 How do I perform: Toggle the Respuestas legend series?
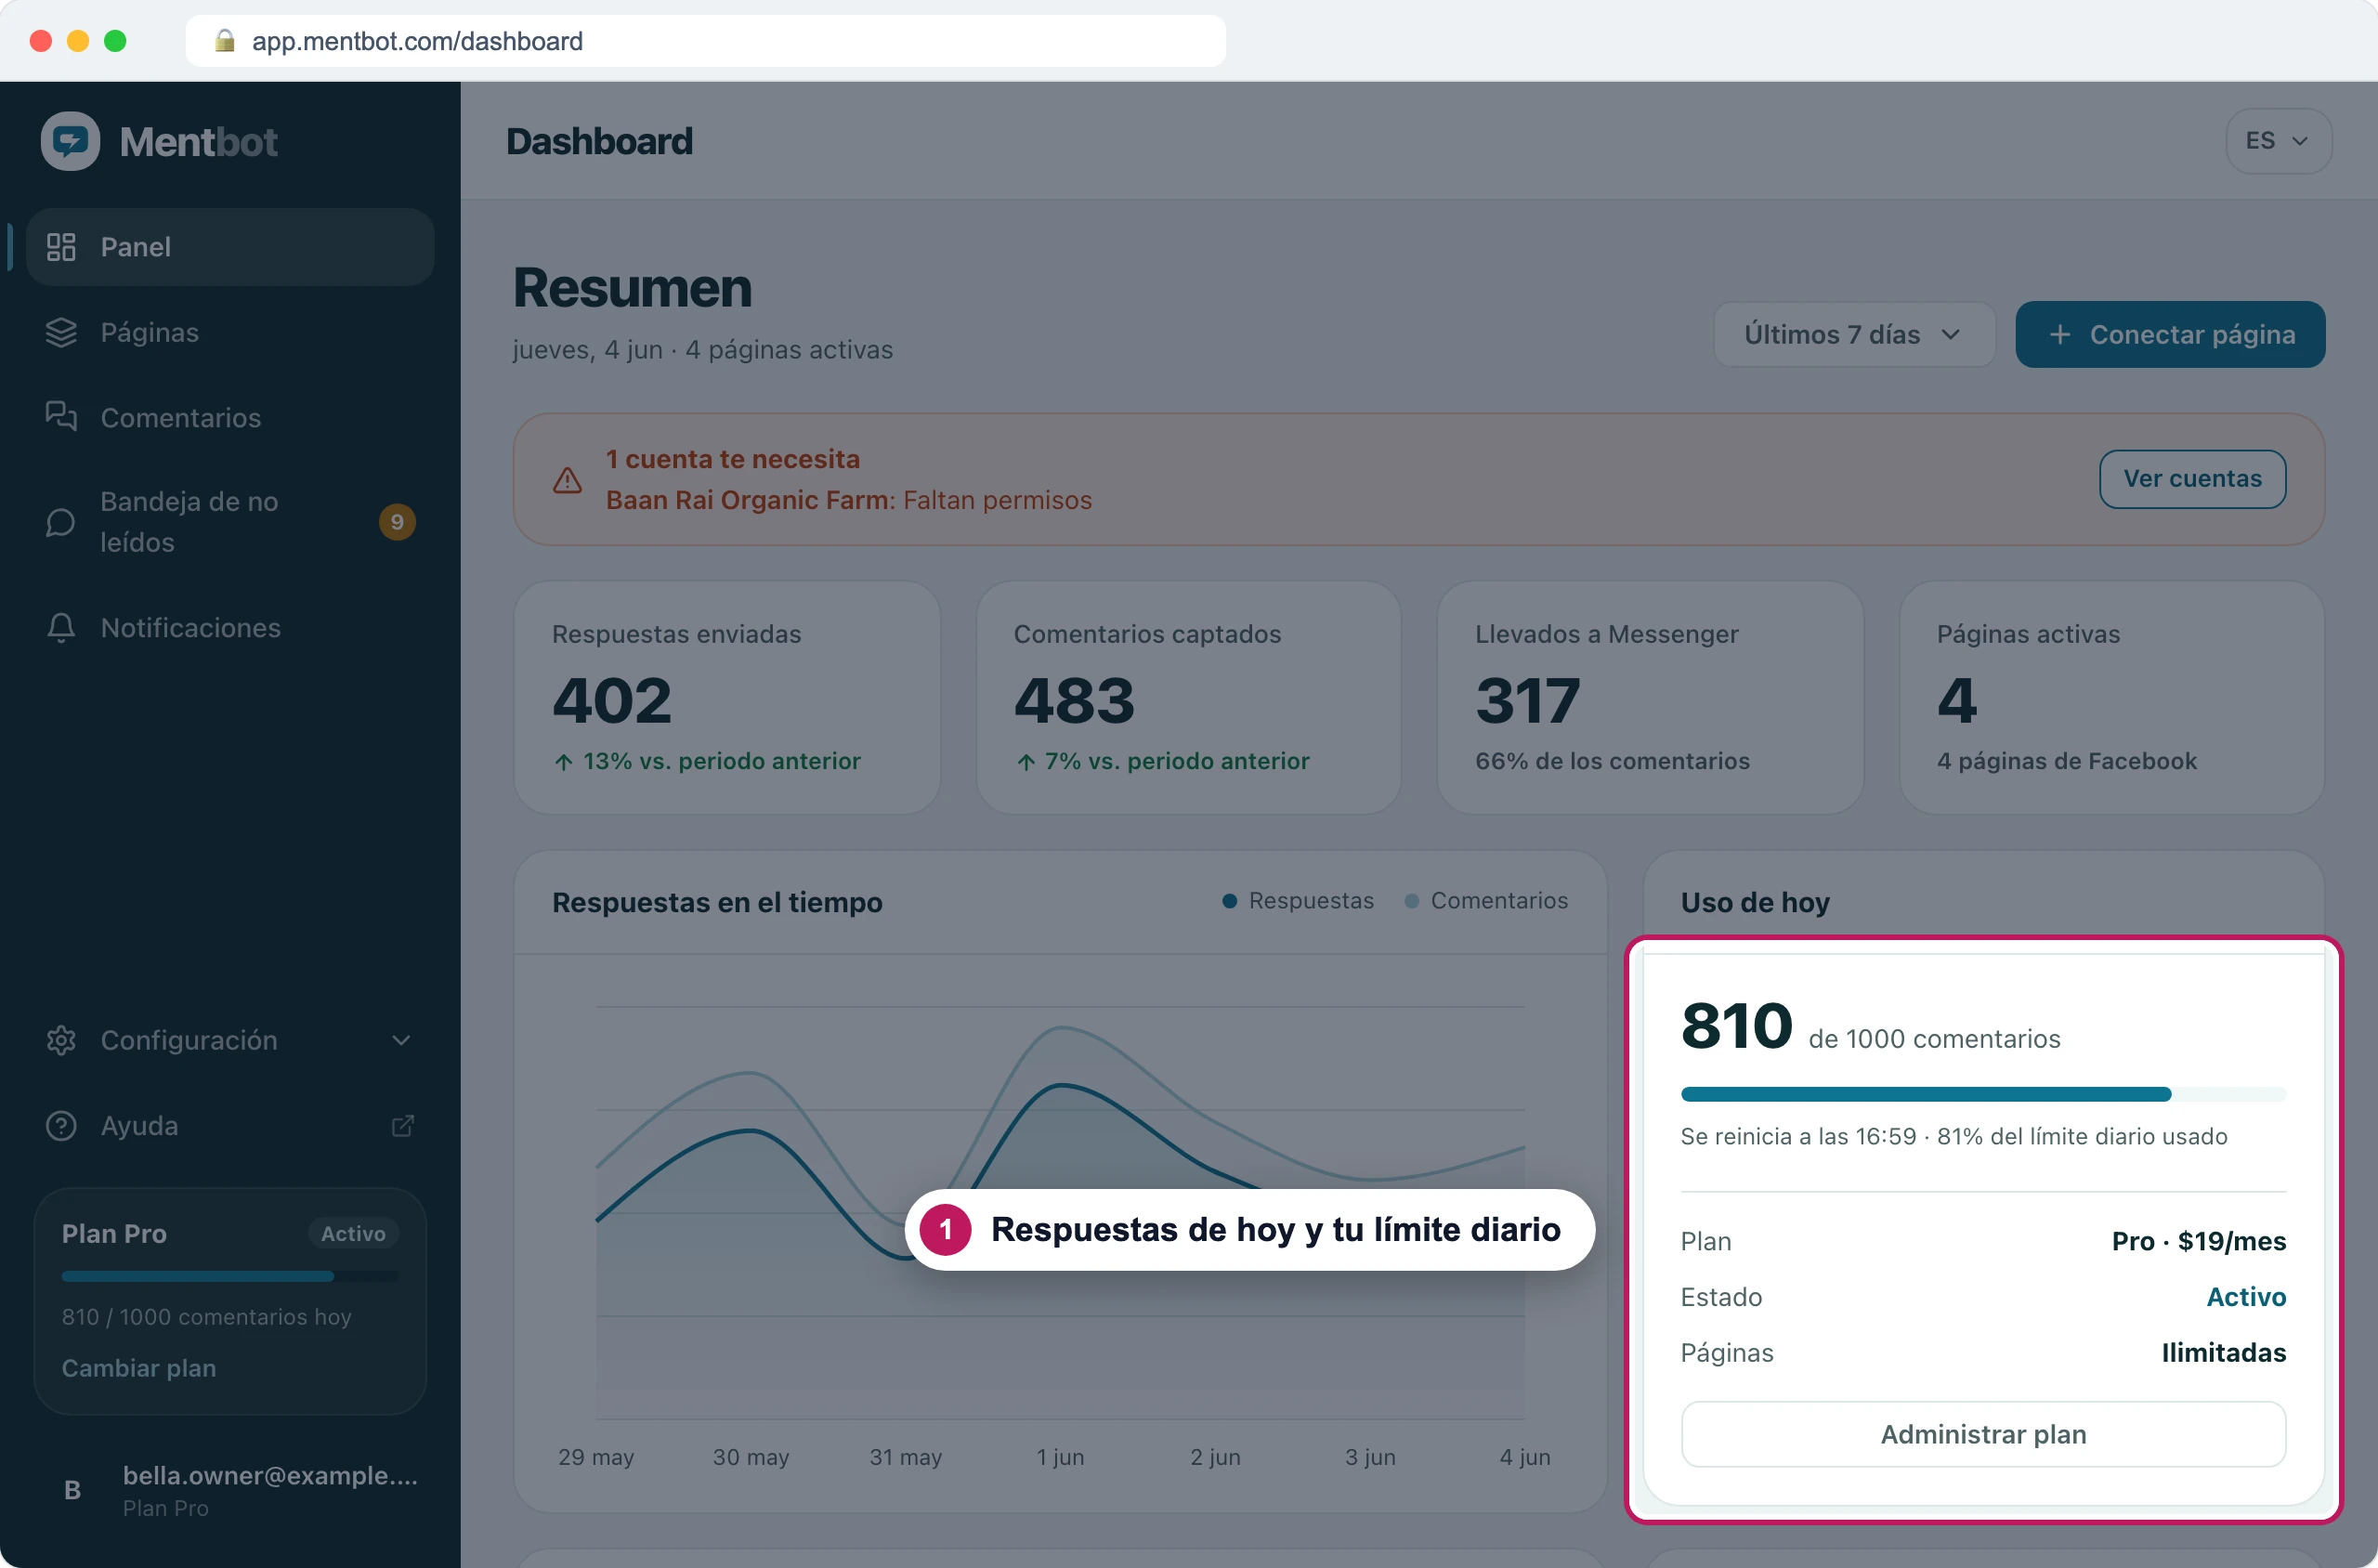pyautogui.click(x=1298, y=901)
